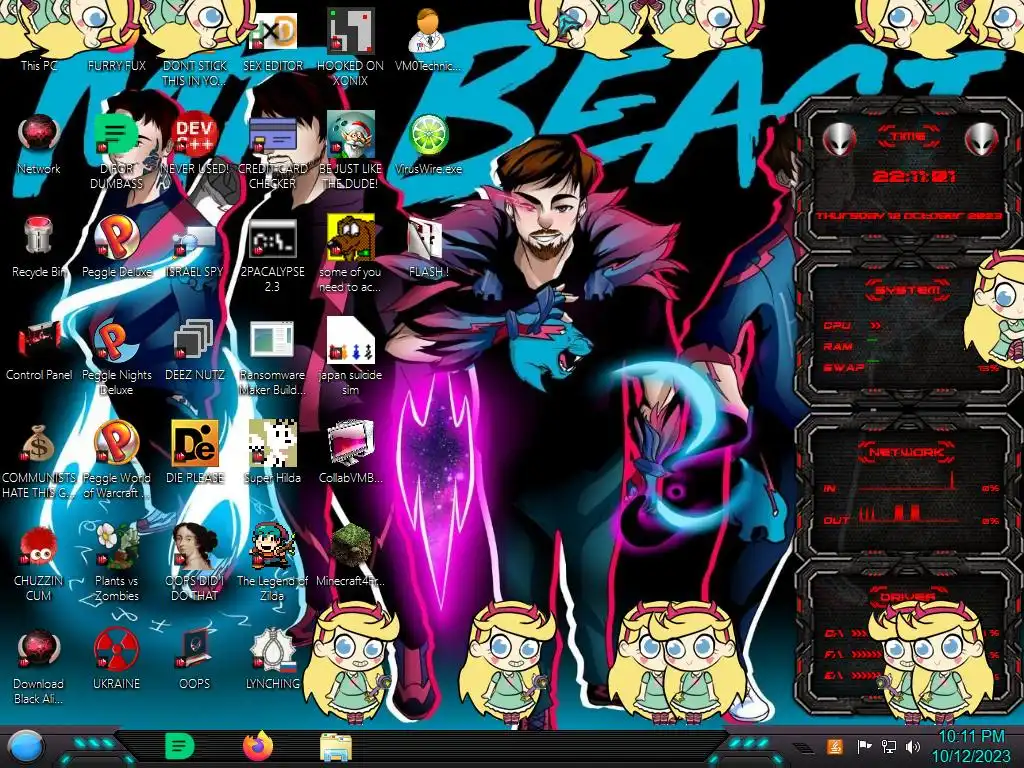
Task: Select the CHUZZIN CUM red fuzzy icon
Action: (39, 563)
